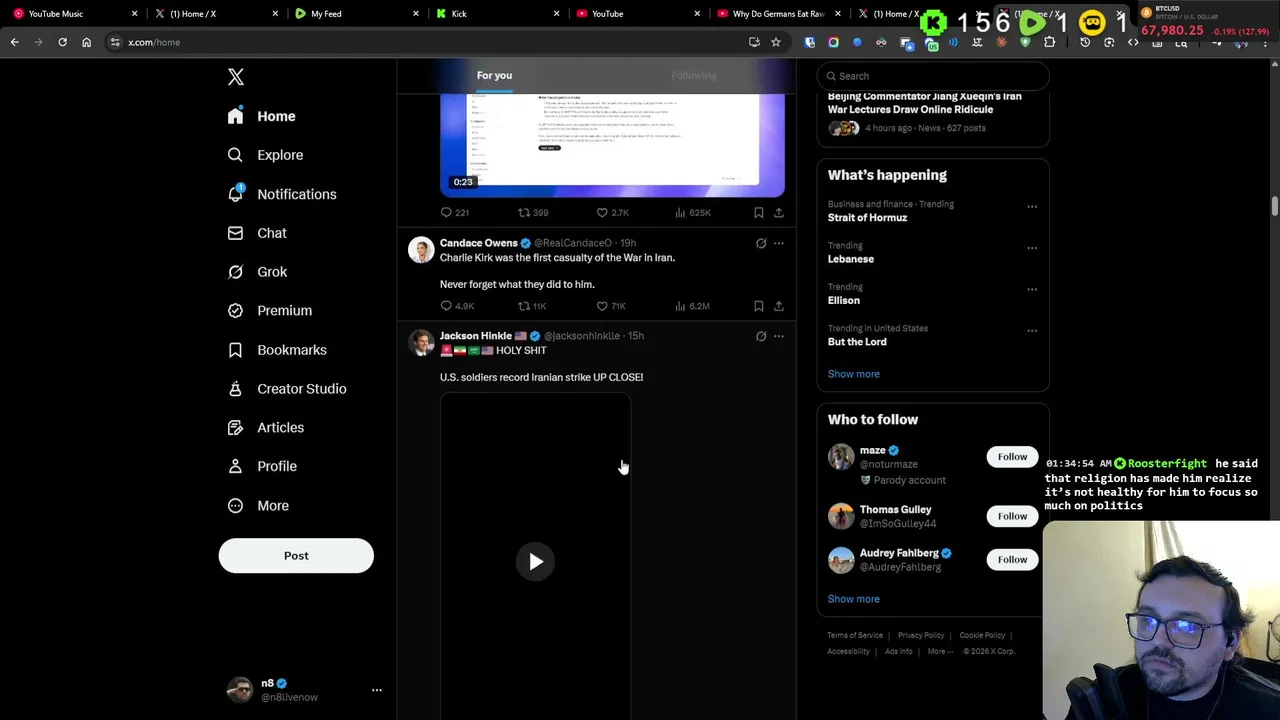Viewport: 1280px width, 720px height.
Task: Click the x.com/home address bar
Action: point(430,42)
